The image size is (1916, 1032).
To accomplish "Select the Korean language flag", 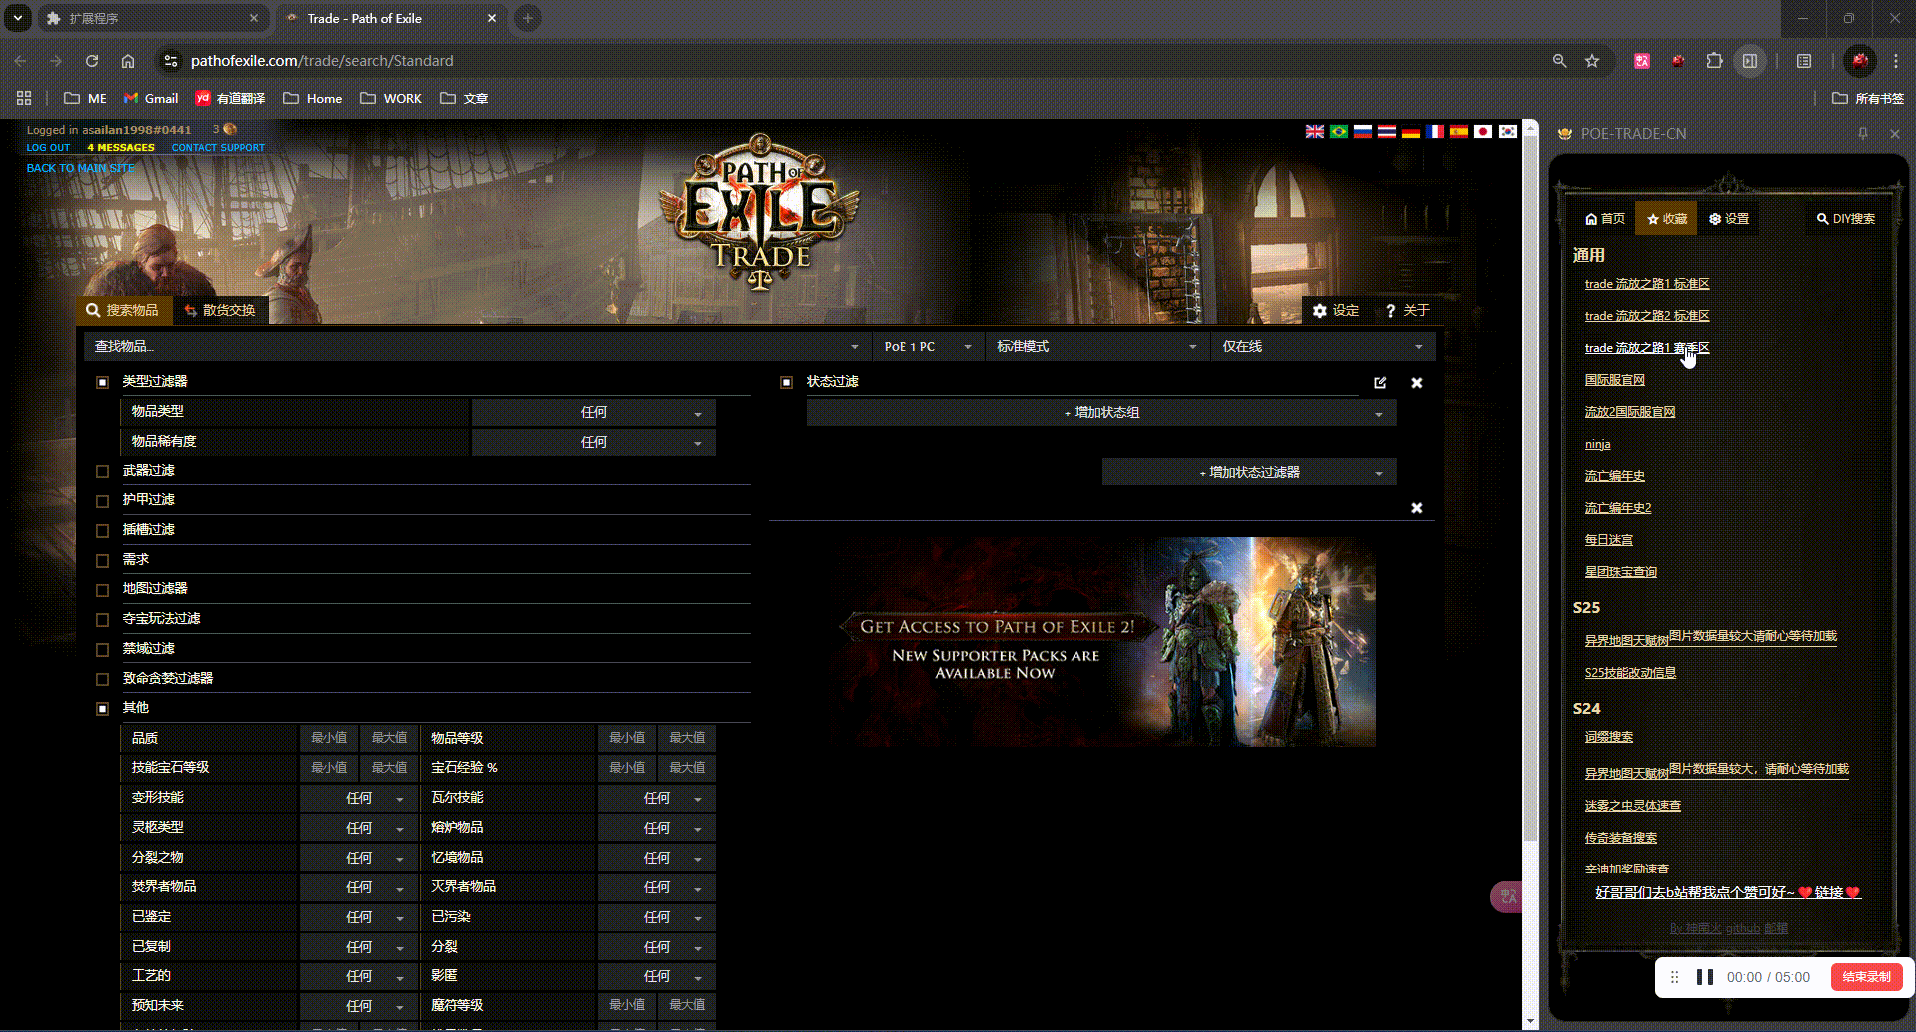I will [1507, 132].
